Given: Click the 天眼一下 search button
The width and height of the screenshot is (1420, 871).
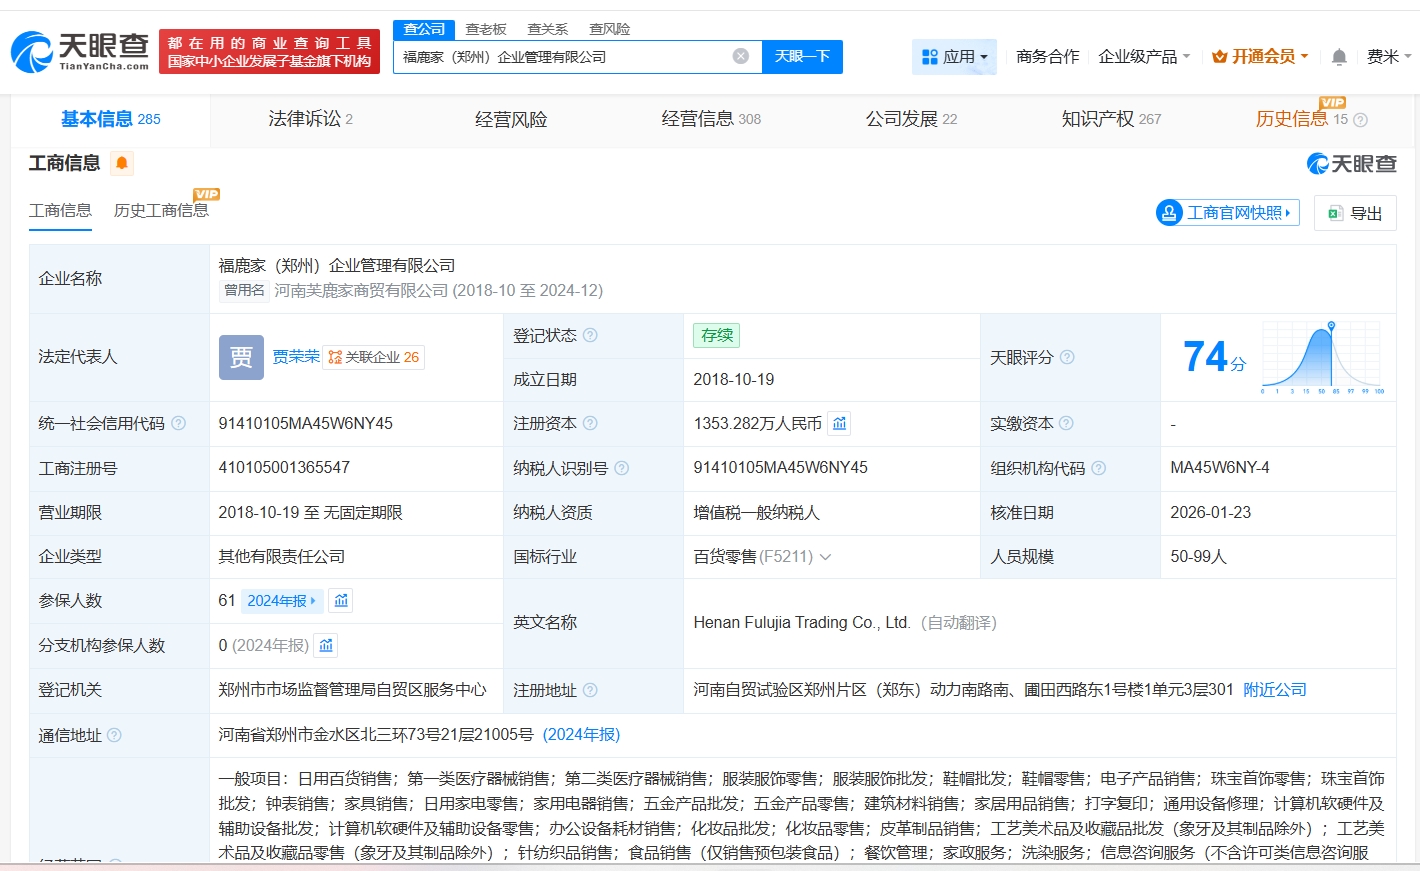Looking at the screenshot, I should (x=802, y=57).
